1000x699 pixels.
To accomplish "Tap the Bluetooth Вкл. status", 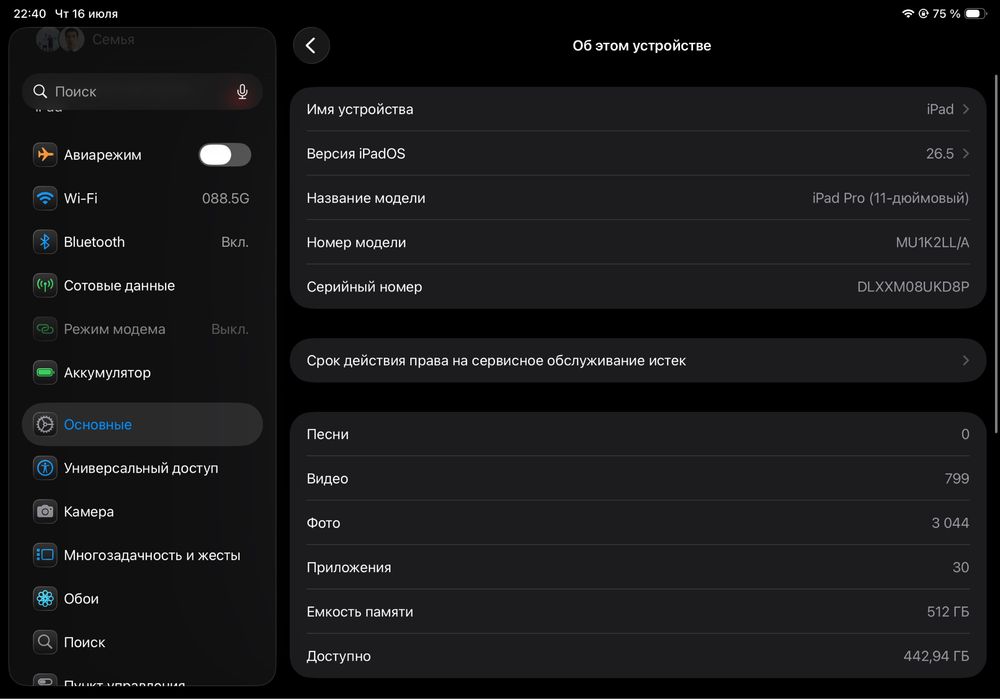I will [235, 242].
